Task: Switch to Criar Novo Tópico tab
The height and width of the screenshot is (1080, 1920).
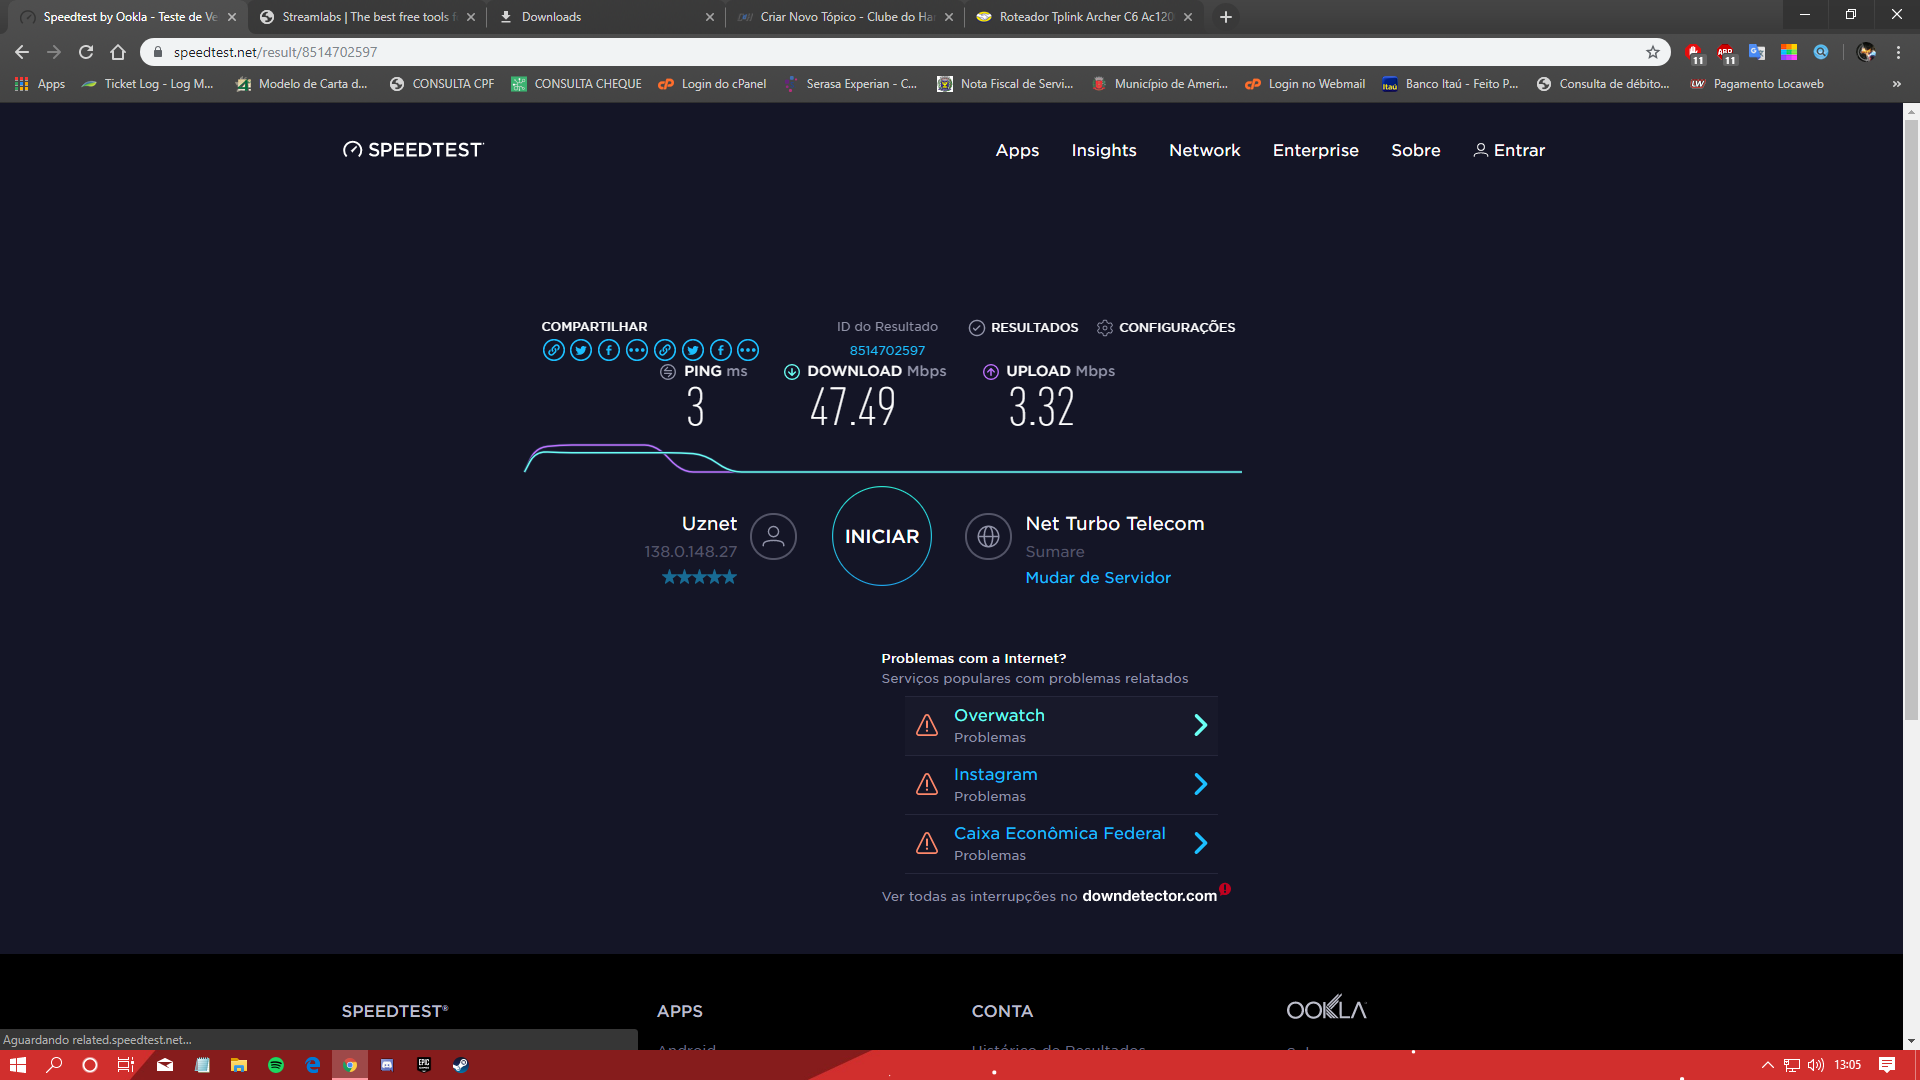Action: pyautogui.click(x=846, y=17)
